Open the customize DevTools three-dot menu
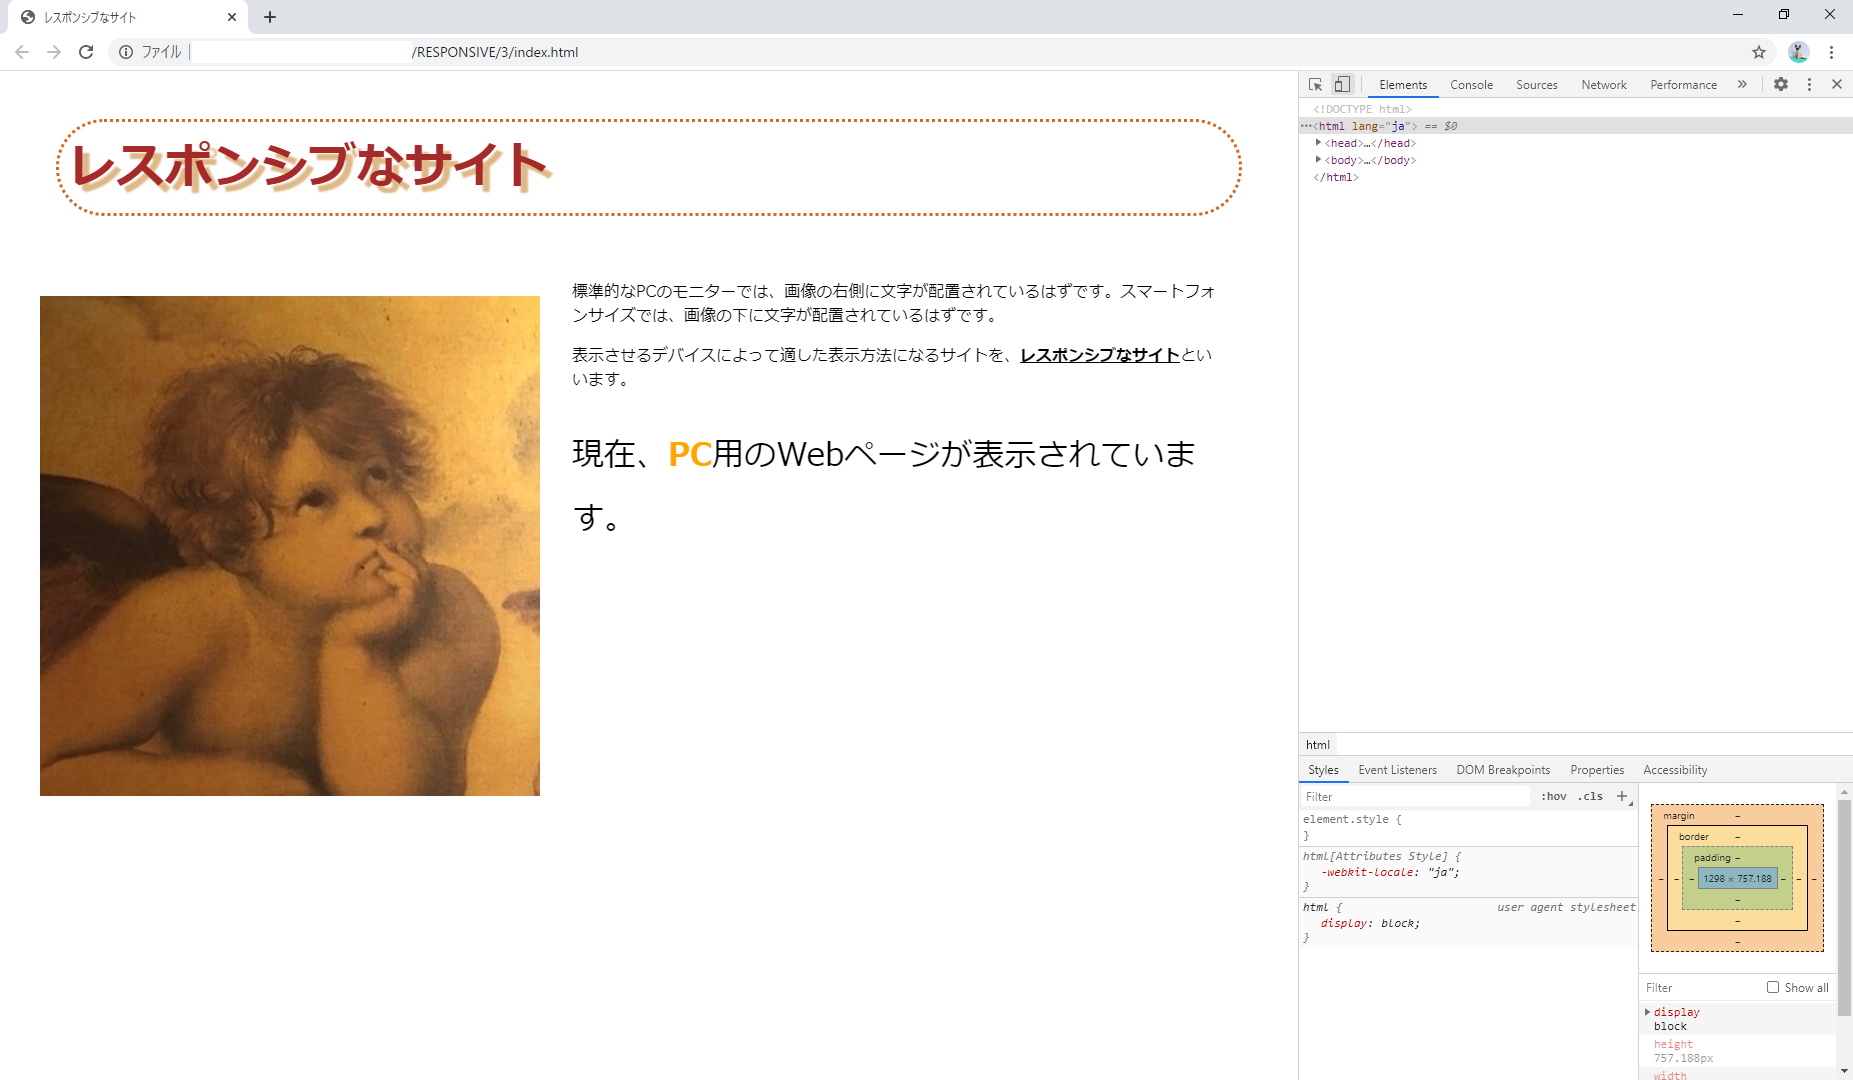 1809,84
